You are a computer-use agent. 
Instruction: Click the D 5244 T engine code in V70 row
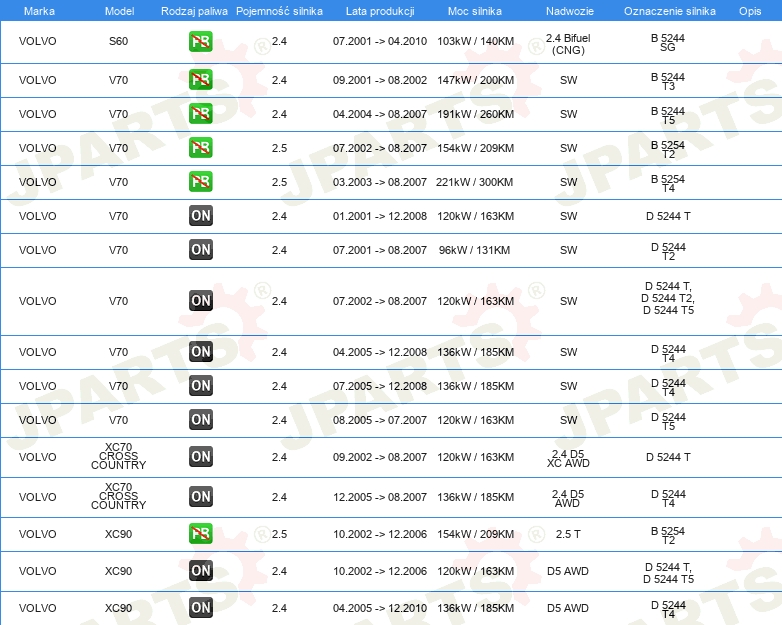(x=668, y=216)
